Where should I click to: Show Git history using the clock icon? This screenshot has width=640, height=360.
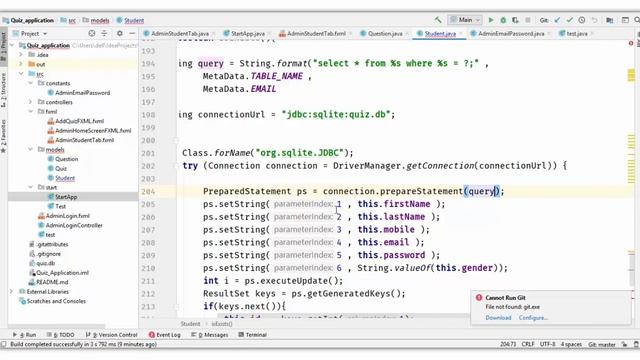coord(582,20)
